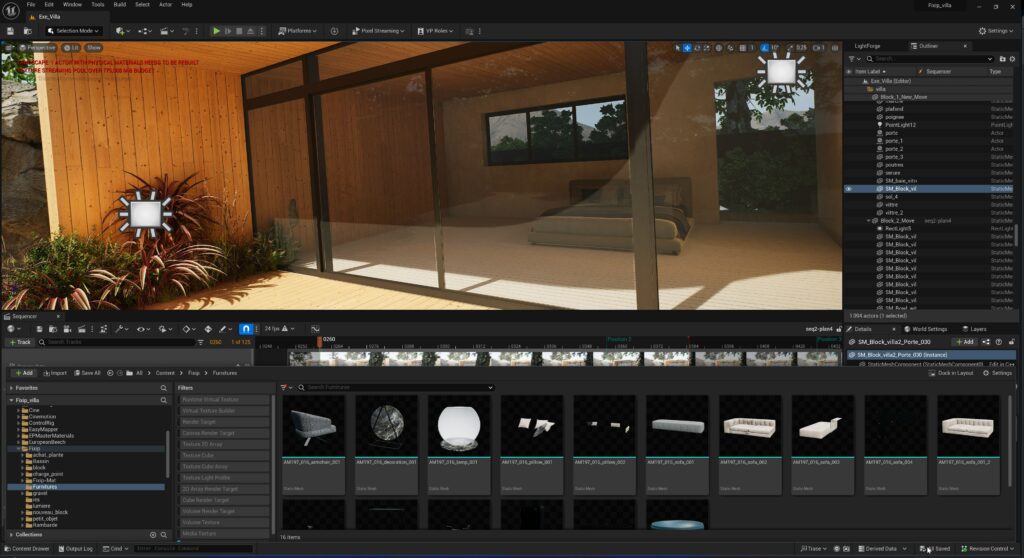Click the Save All button
This screenshot has width=1024, height=558.
86,373
